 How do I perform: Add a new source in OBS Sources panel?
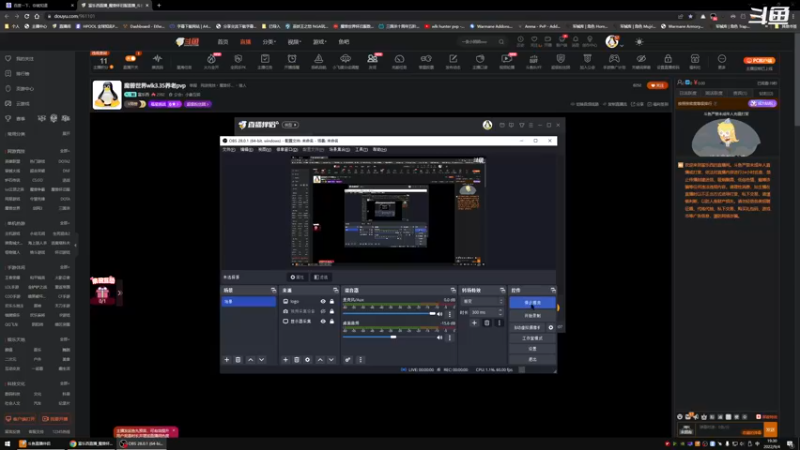coord(285,360)
